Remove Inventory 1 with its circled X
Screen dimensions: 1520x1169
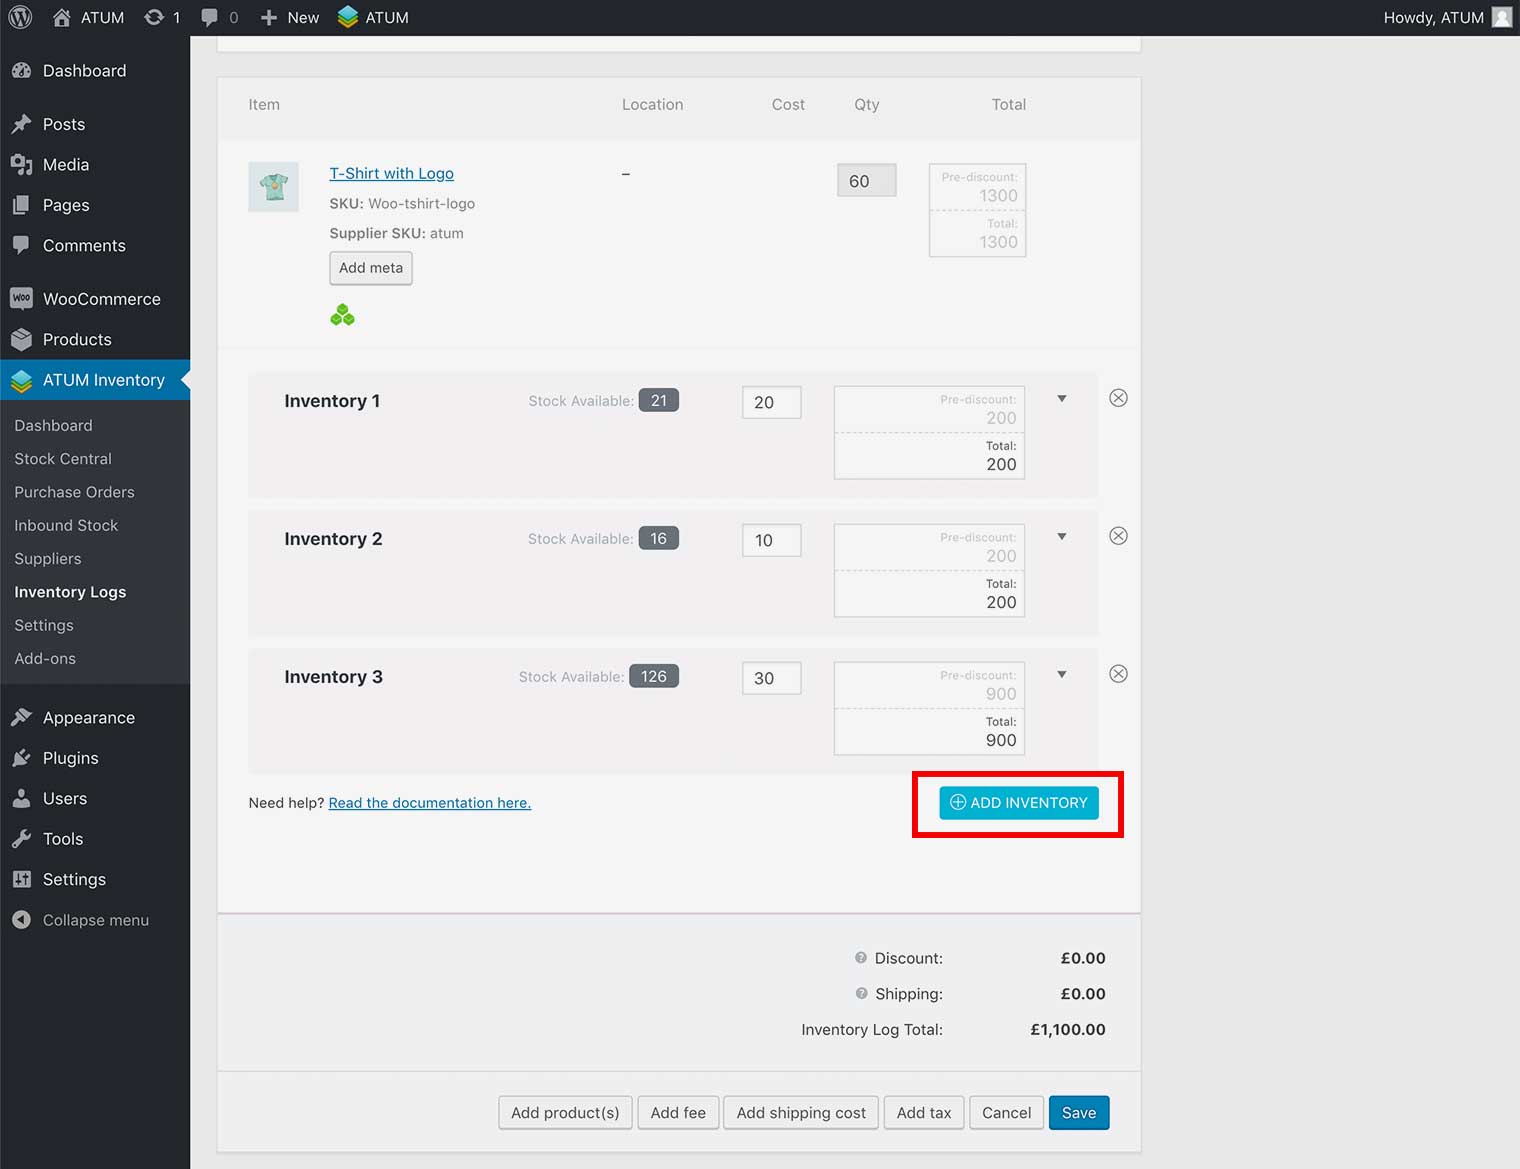point(1118,398)
